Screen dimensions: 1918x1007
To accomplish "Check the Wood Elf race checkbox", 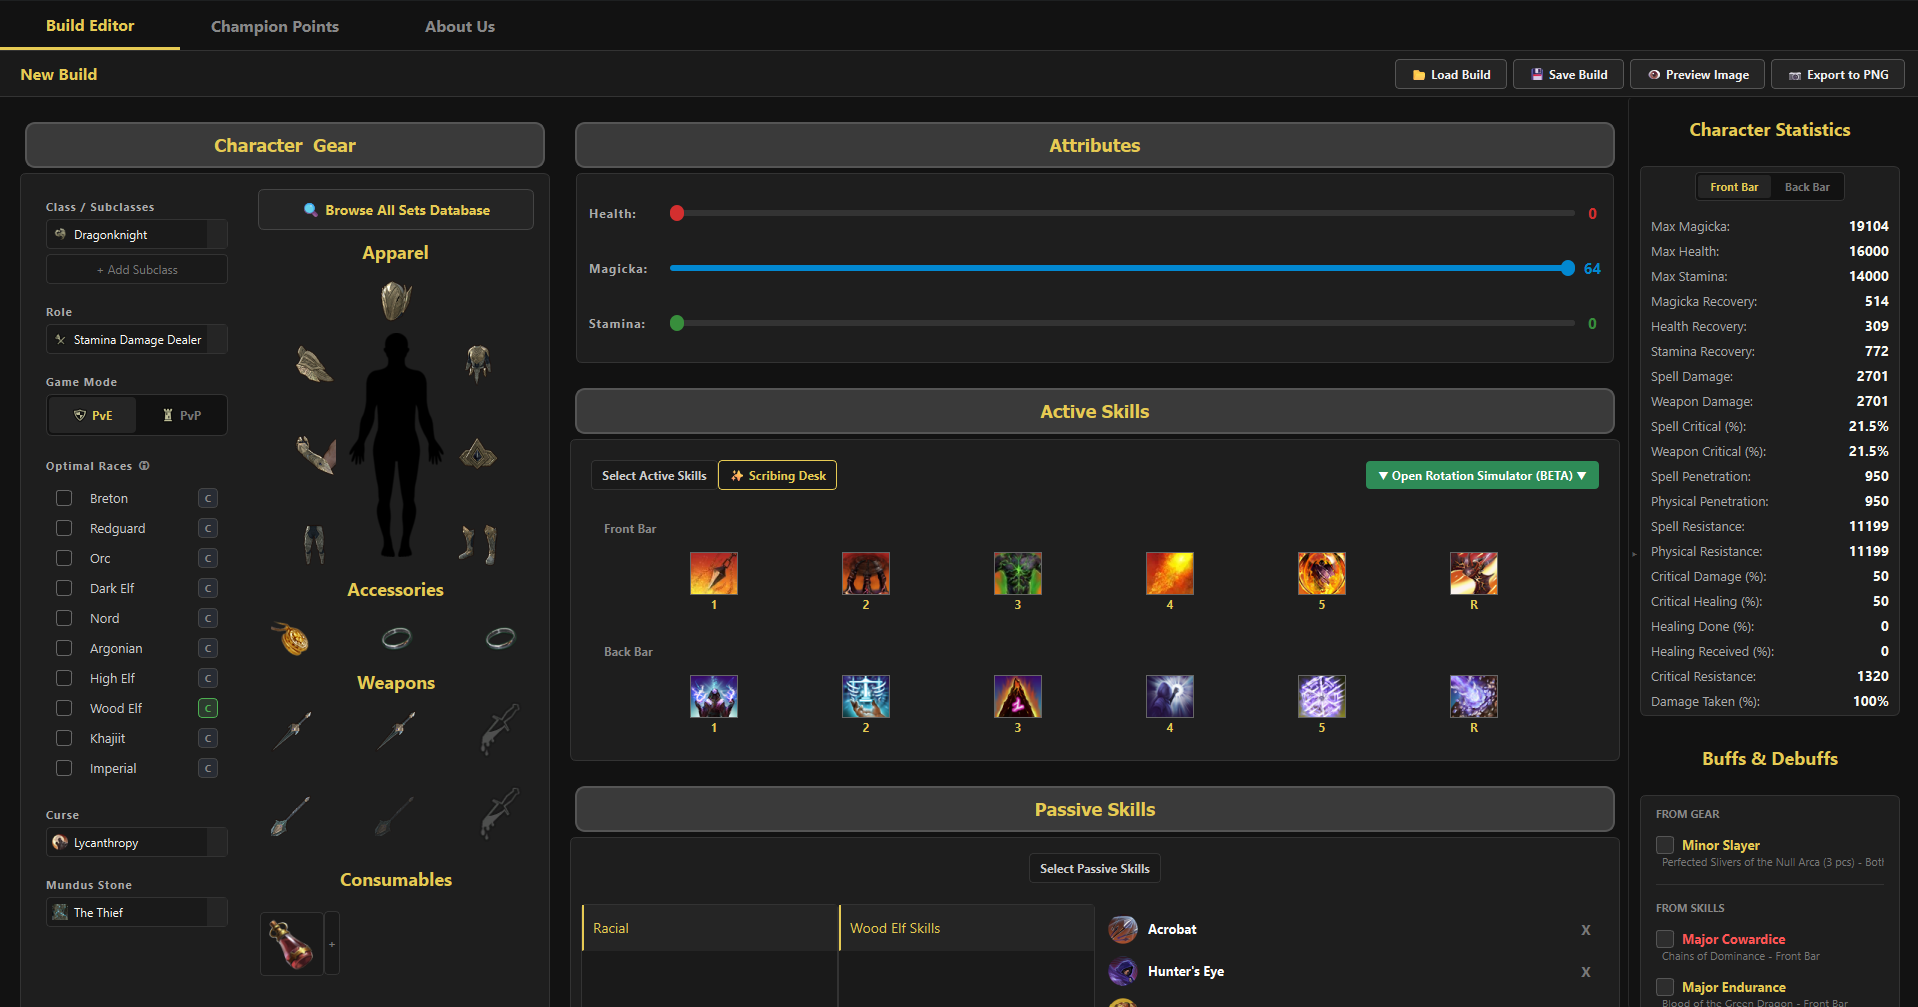I will point(64,708).
